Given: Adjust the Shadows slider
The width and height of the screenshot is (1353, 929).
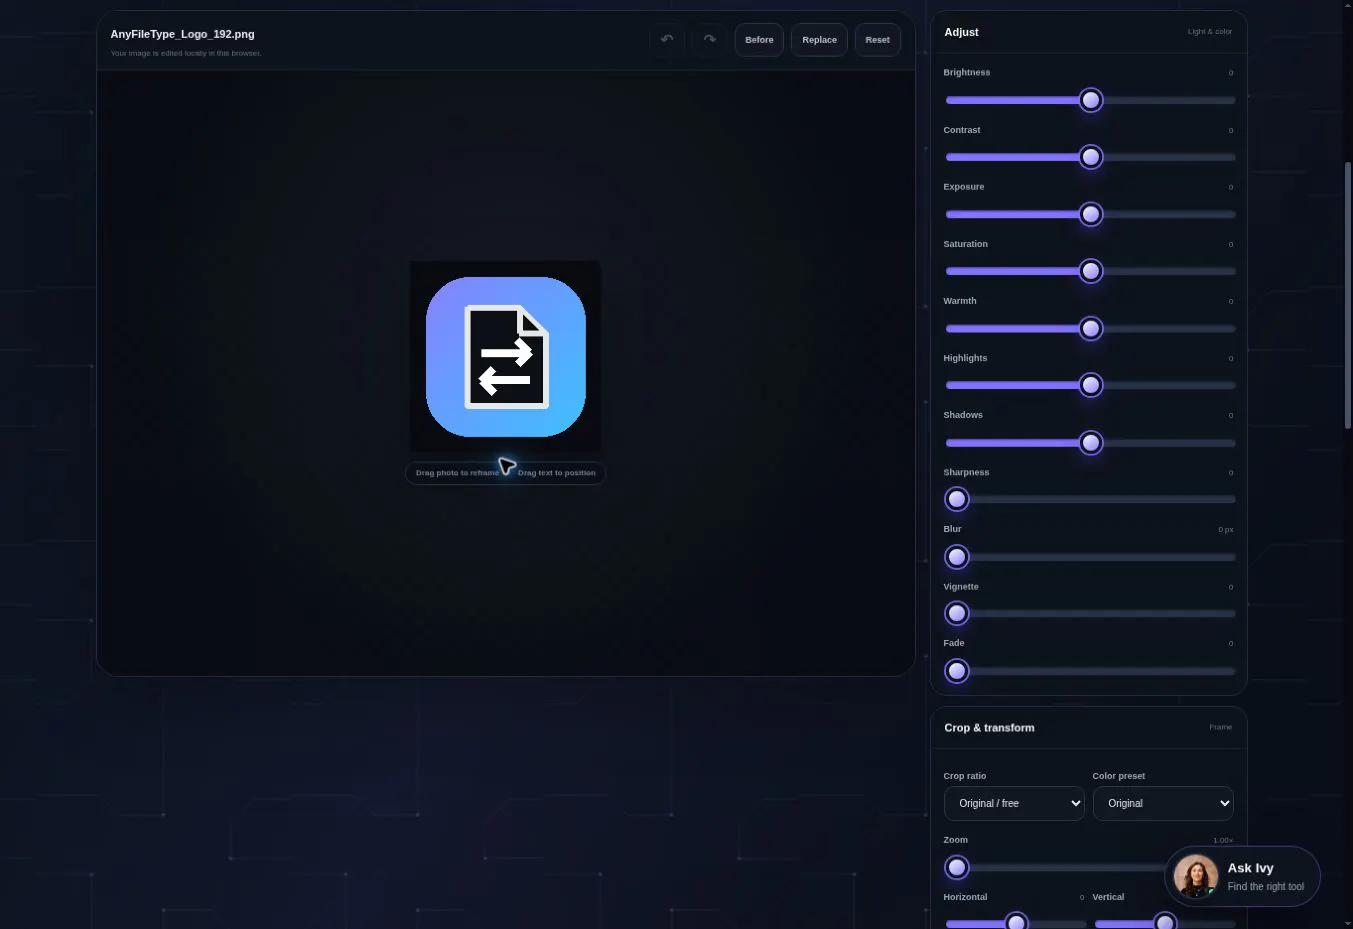Looking at the screenshot, I should pos(1091,442).
